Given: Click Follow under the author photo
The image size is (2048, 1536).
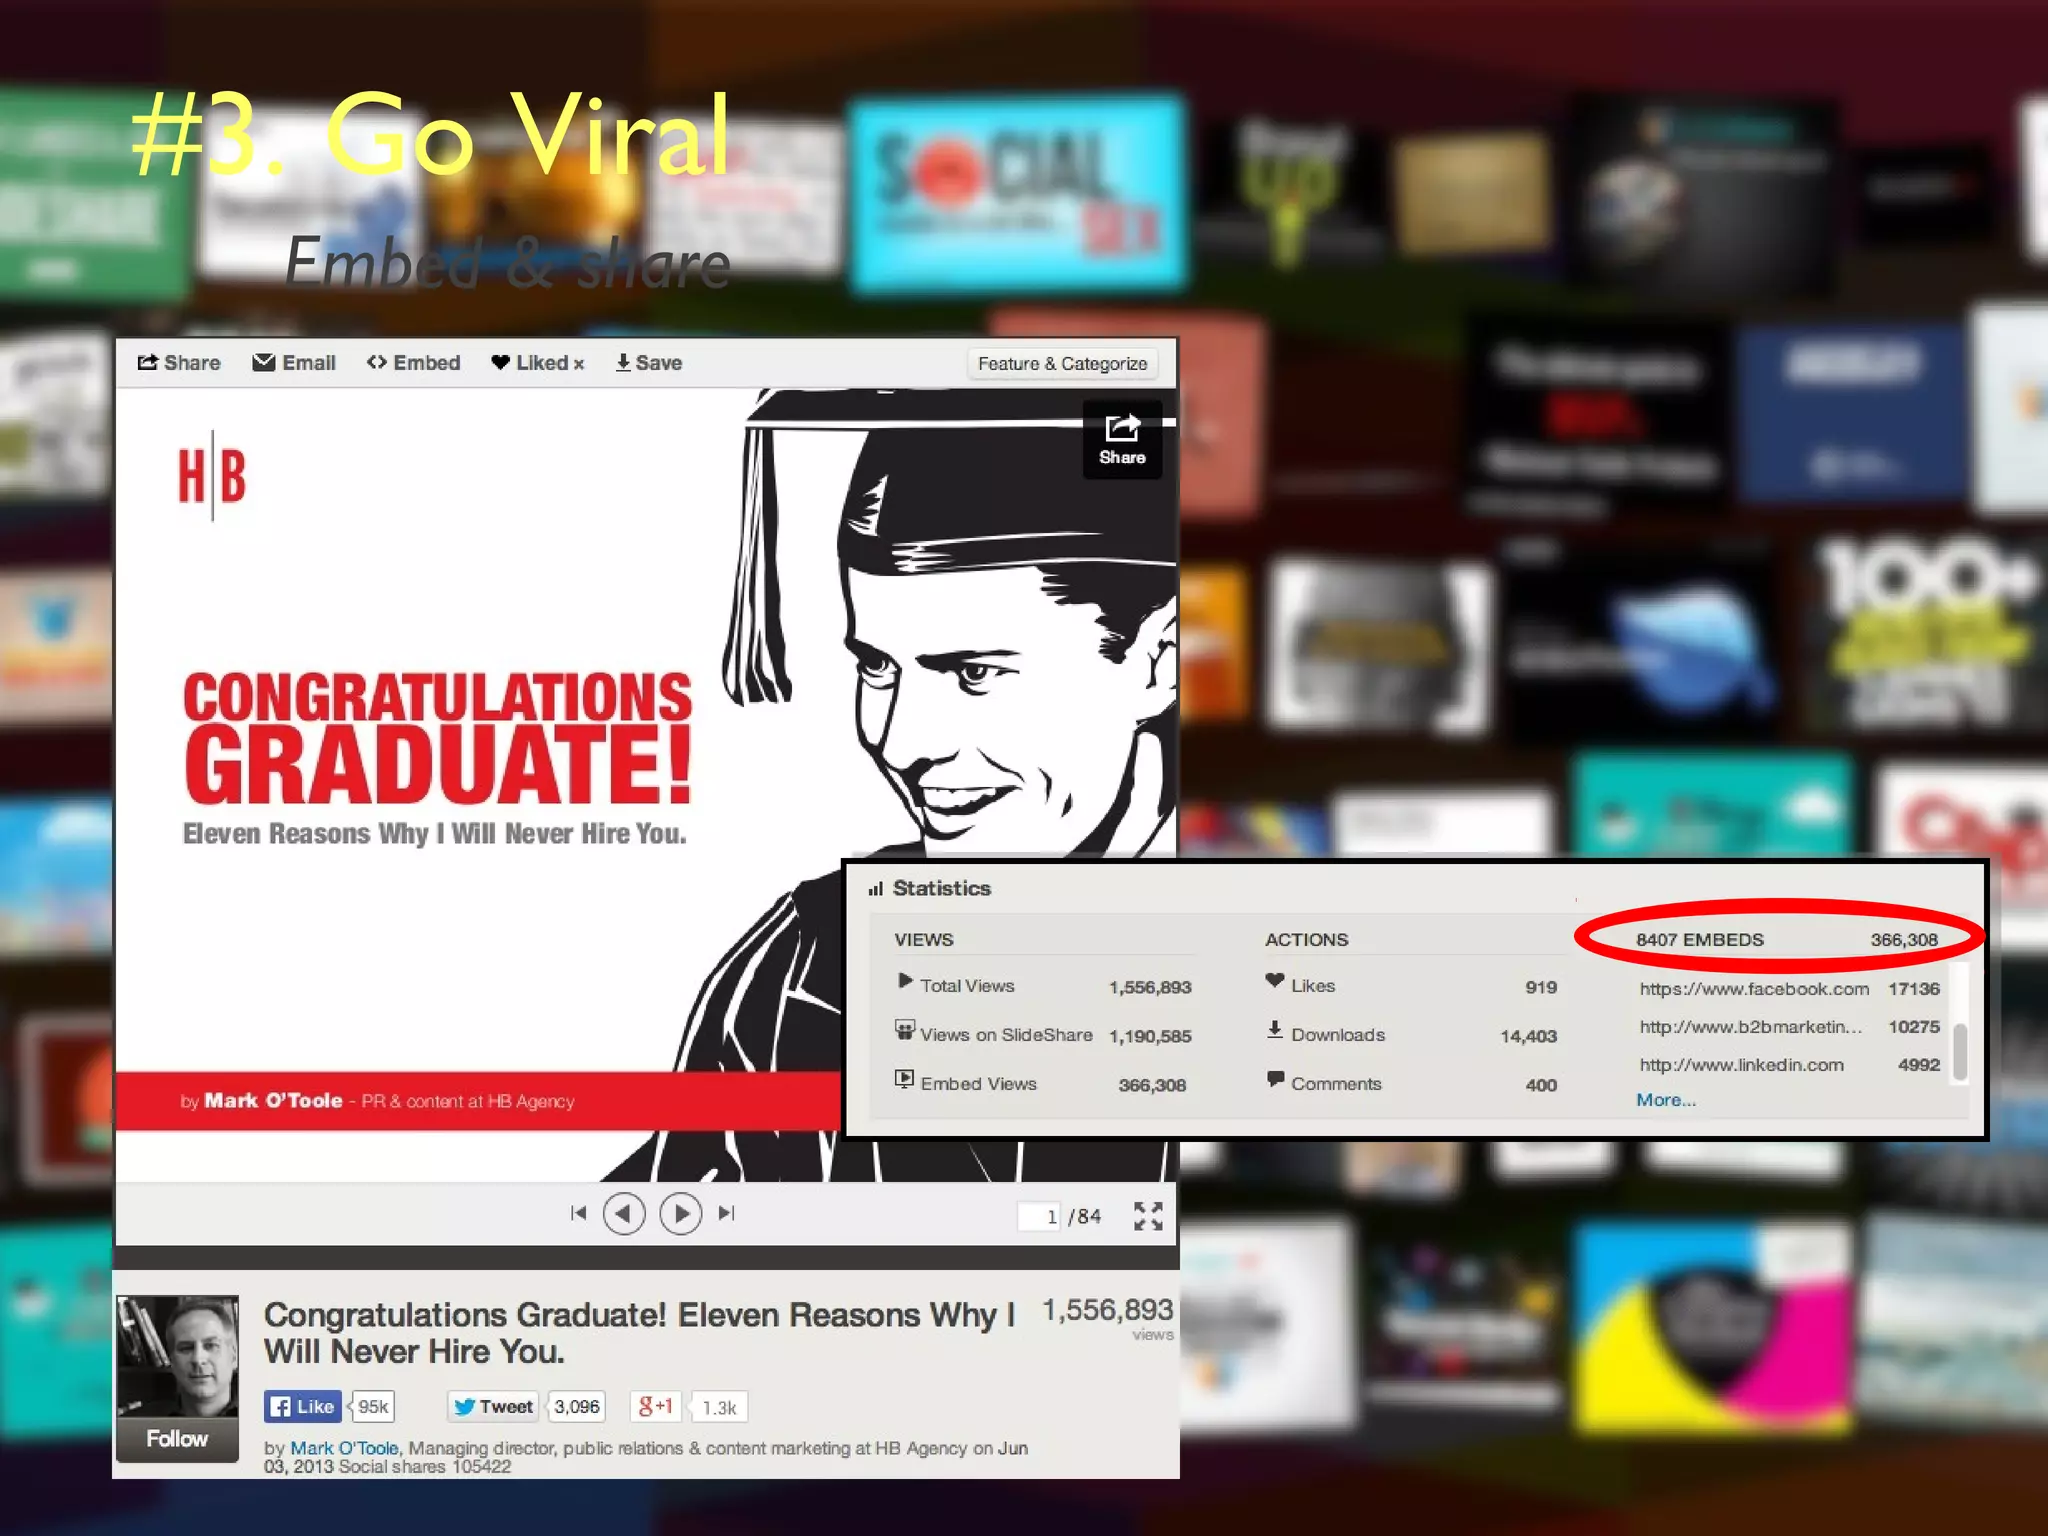Looking at the screenshot, I should click(x=177, y=1439).
